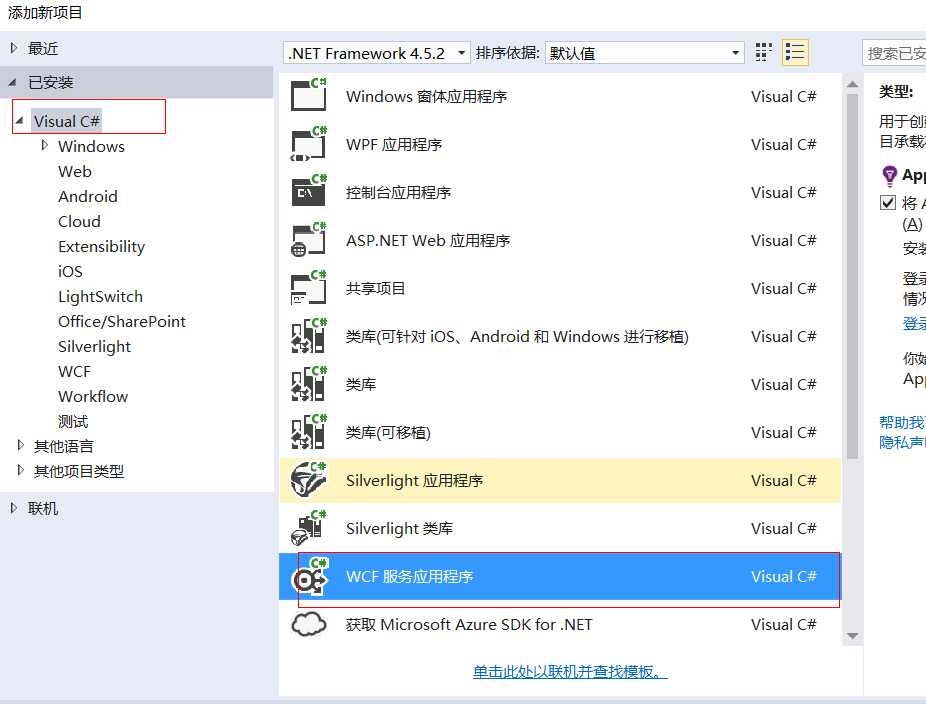The height and width of the screenshot is (704, 926).
Task: Collapse the 已安装 section
Action: point(12,82)
